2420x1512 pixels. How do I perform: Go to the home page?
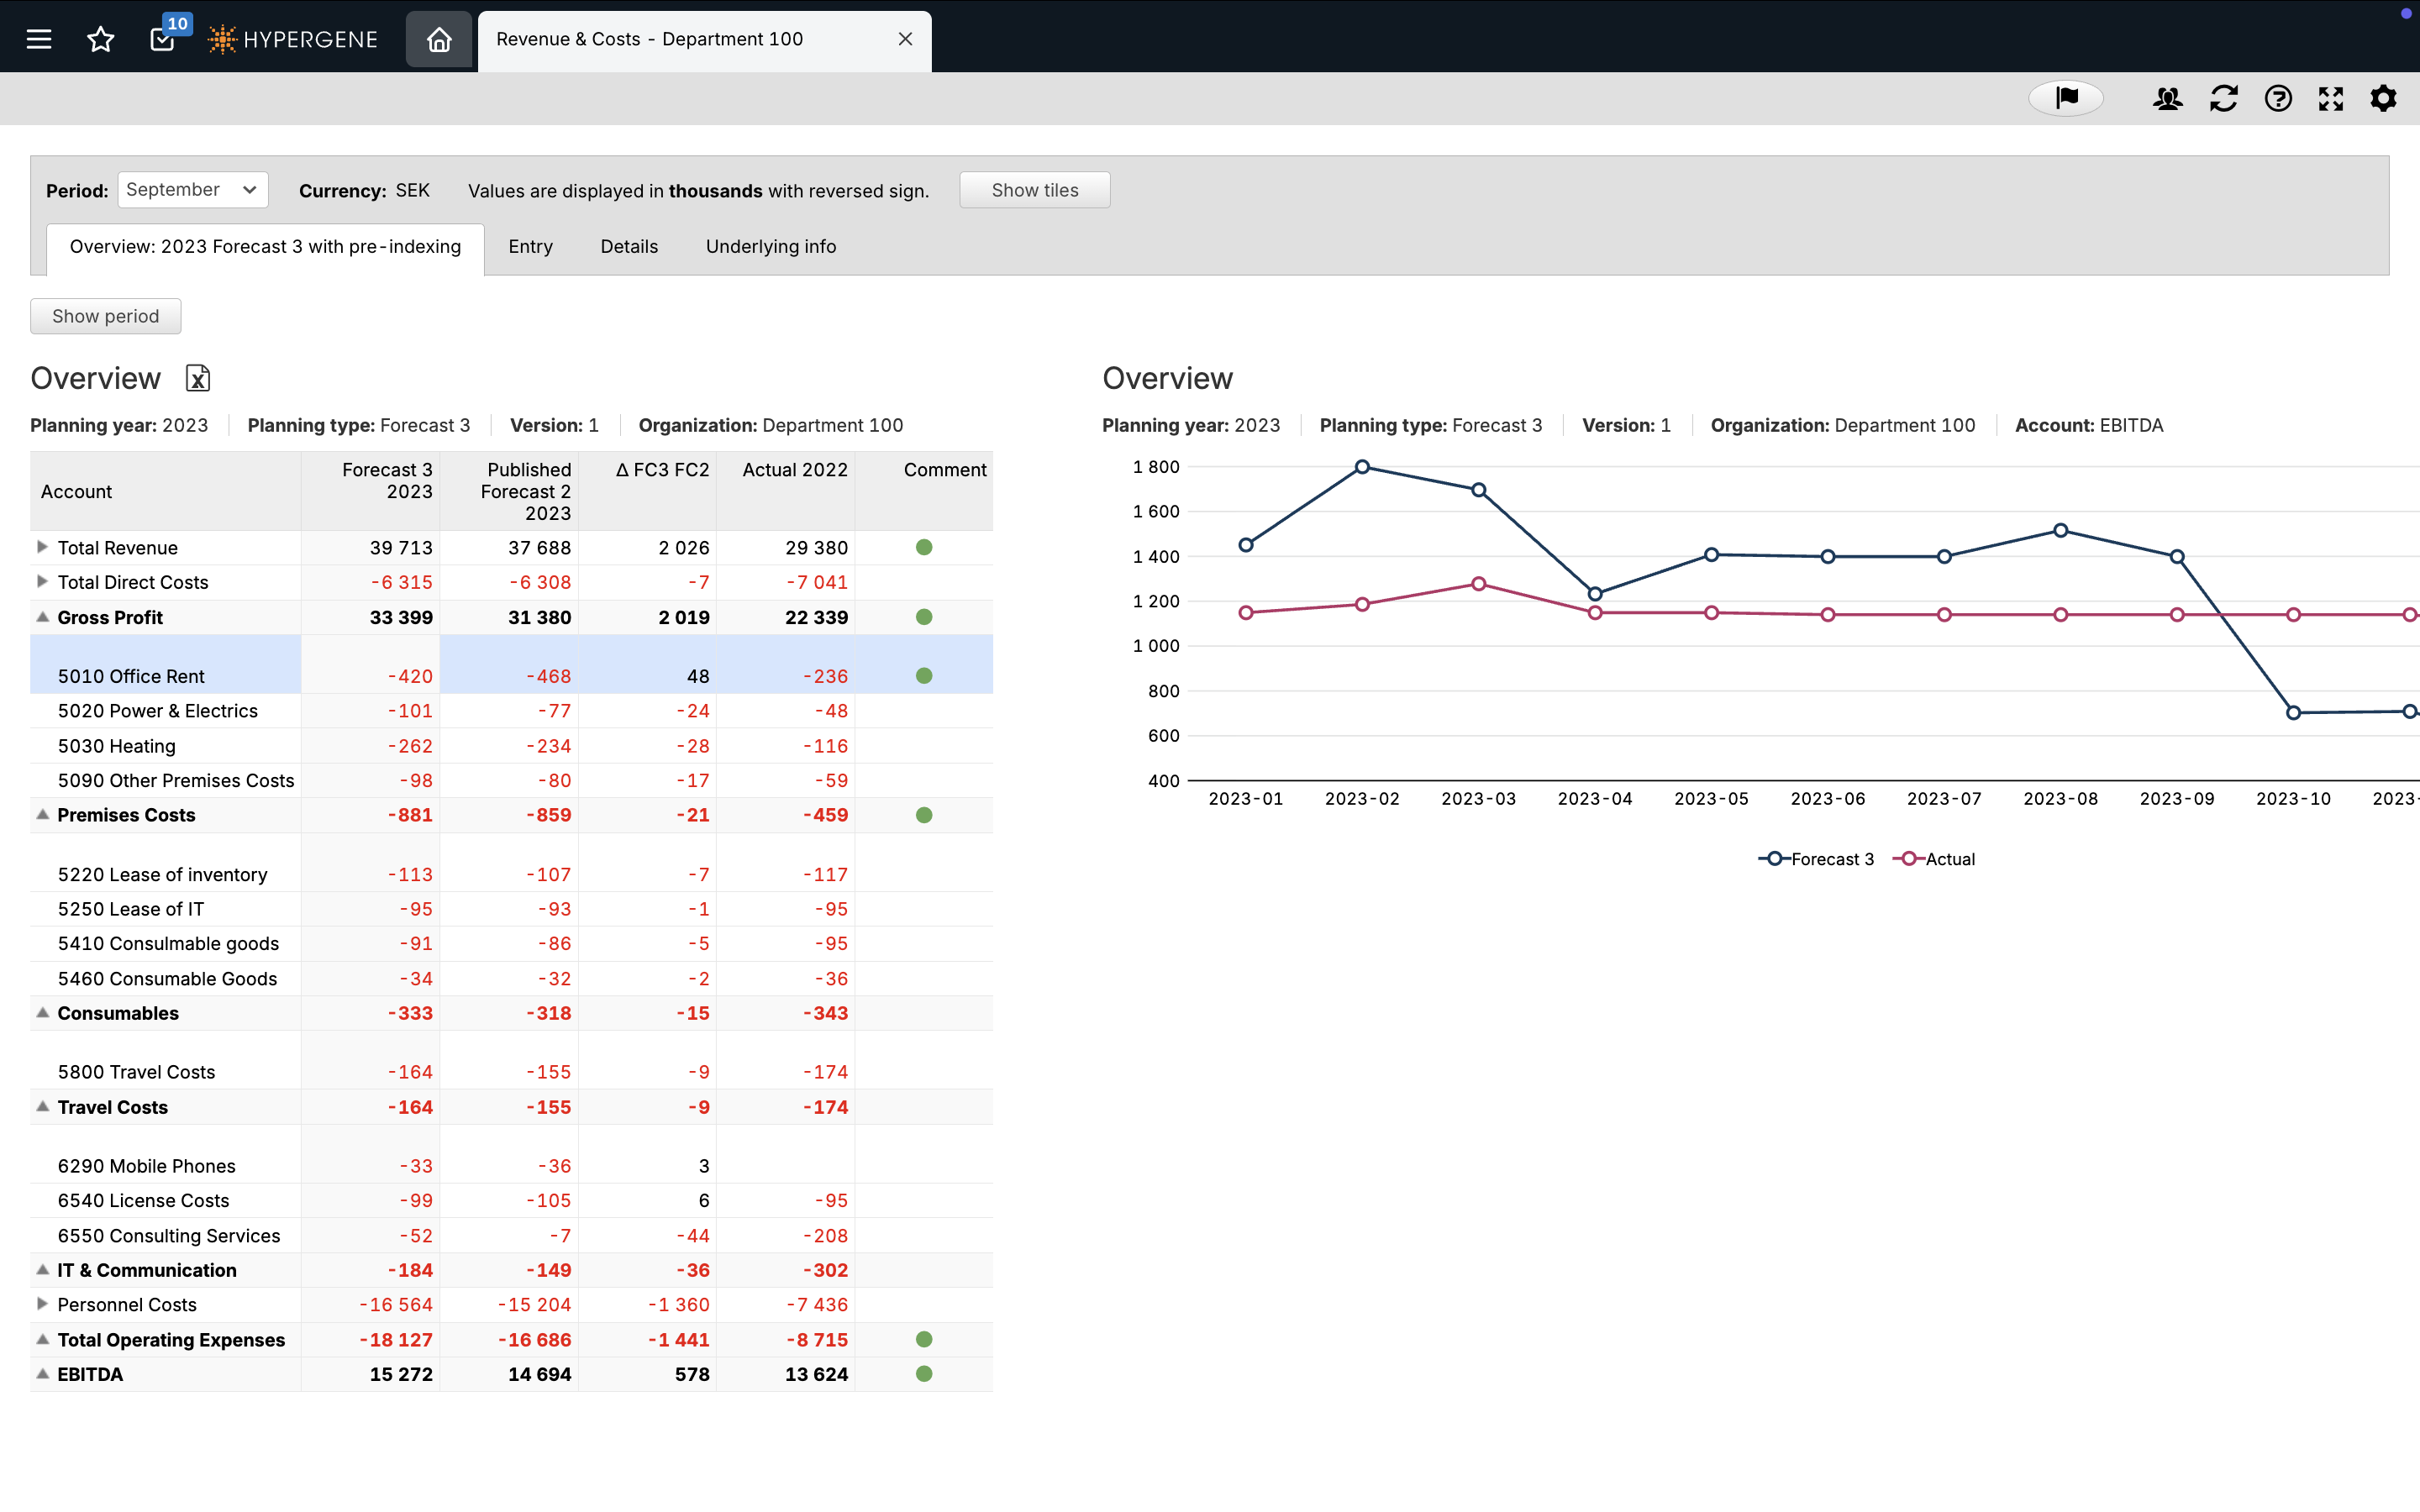coord(439,39)
